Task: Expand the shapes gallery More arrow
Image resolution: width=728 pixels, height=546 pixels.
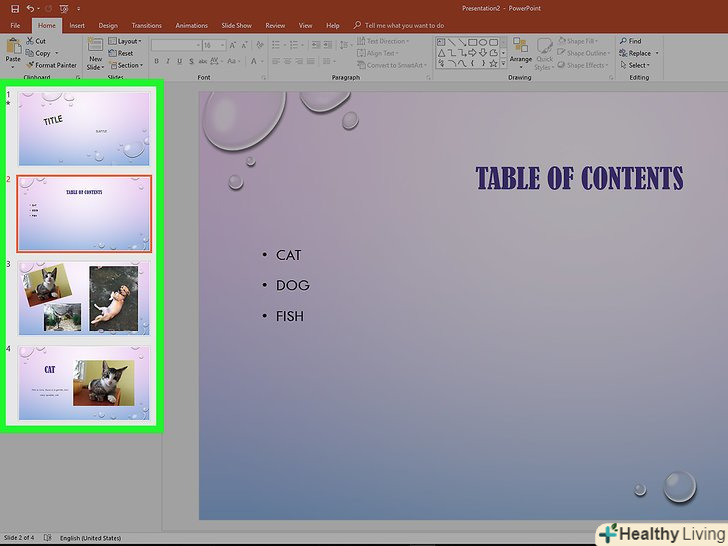Action: (x=503, y=64)
